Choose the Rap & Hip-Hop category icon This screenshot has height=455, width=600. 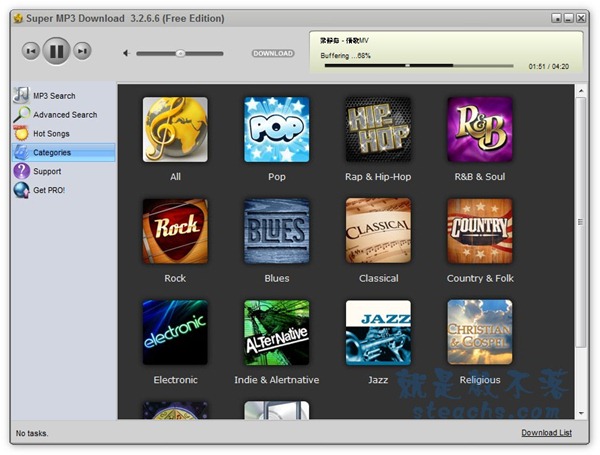378,130
